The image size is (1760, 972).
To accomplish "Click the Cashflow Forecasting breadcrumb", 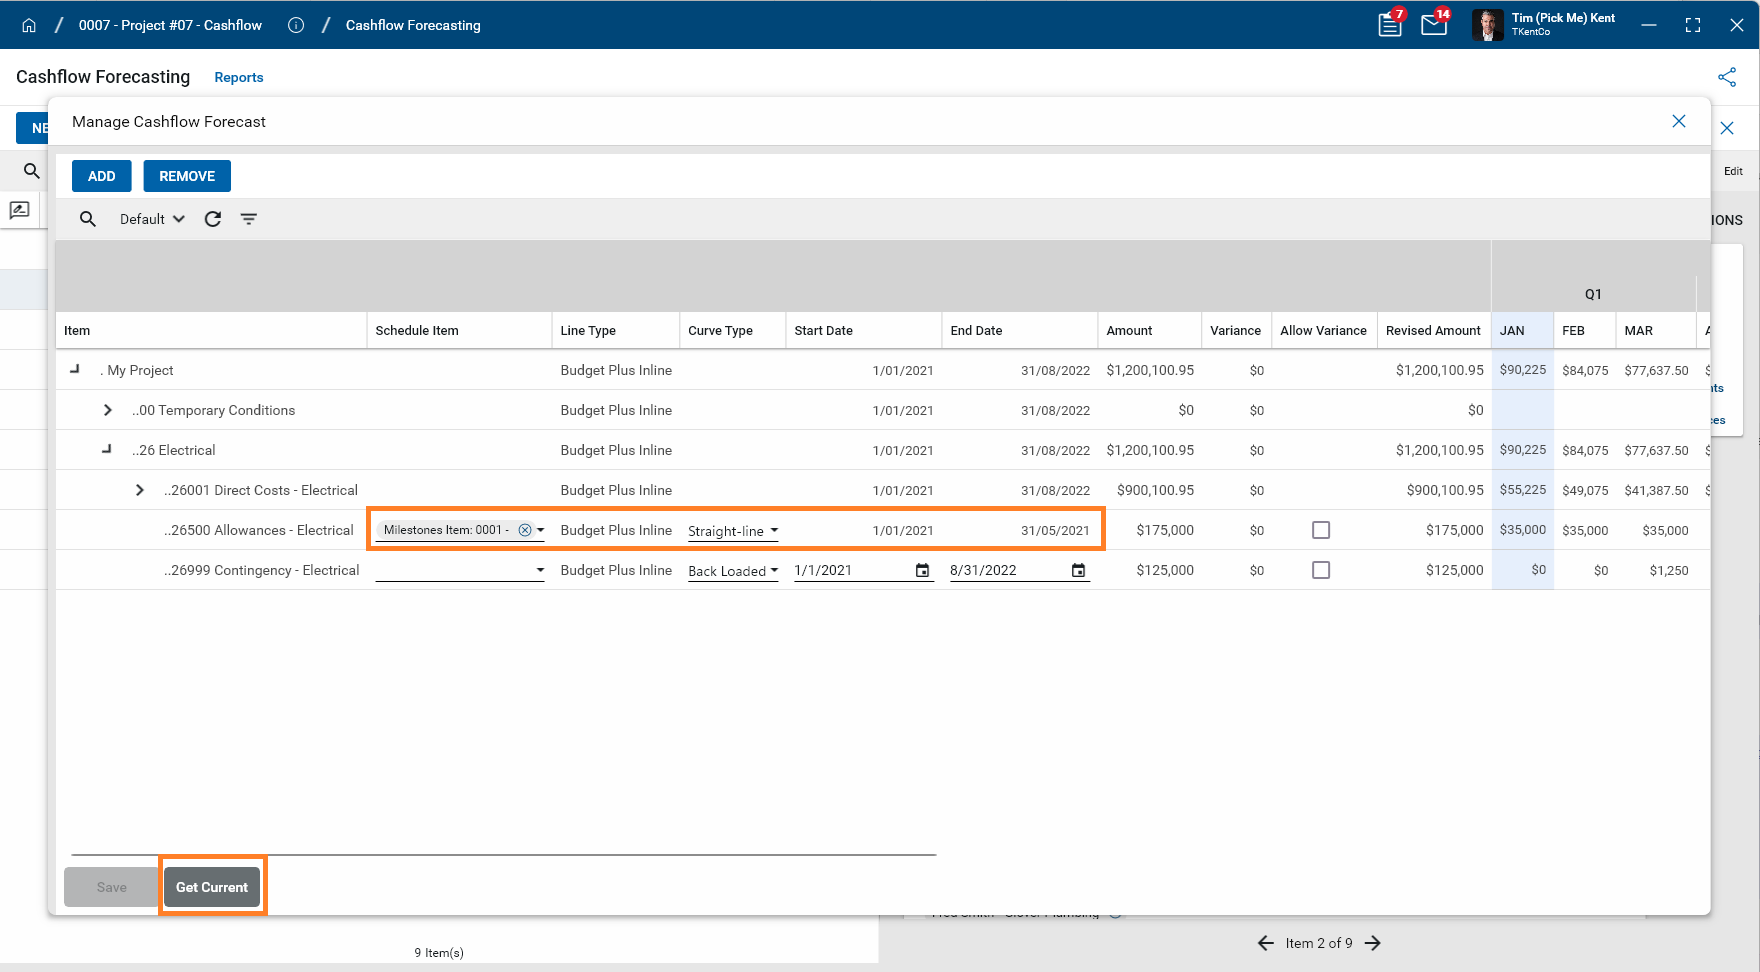I will [x=413, y=25].
